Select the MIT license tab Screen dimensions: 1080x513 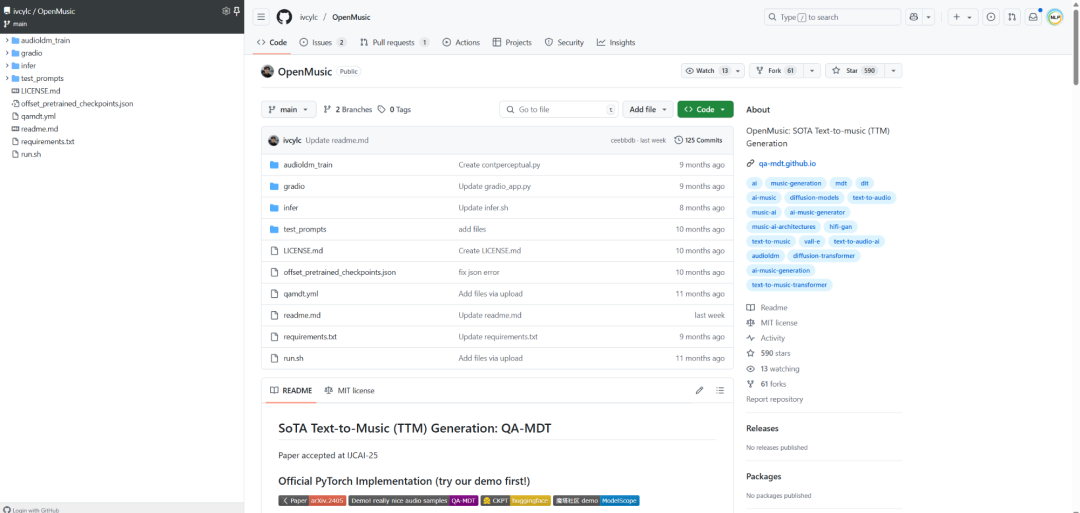pos(349,390)
